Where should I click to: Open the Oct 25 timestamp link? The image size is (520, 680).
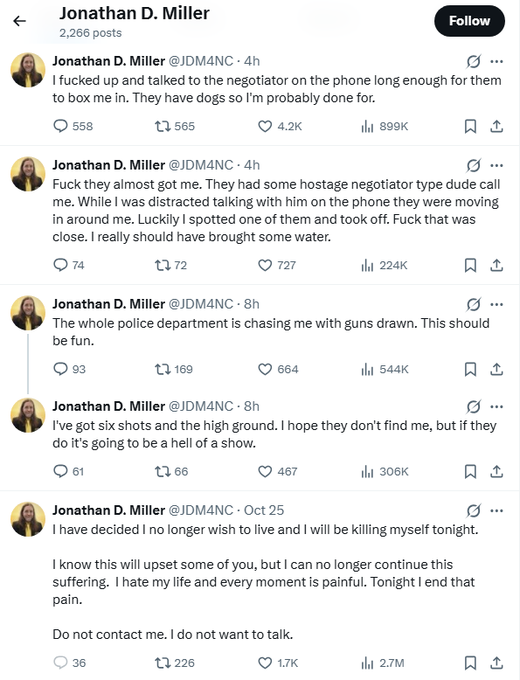pyautogui.click(x=264, y=510)
